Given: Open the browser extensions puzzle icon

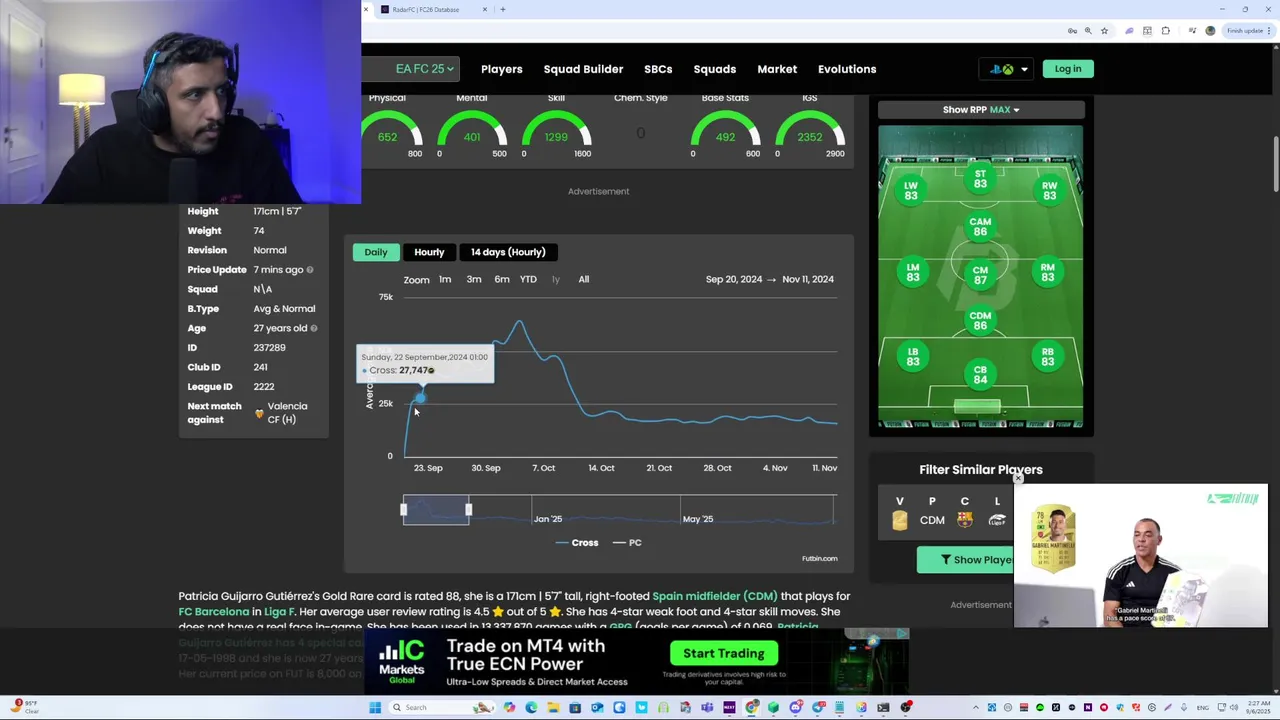Looking at the screenshot, I should (1165, 31).
